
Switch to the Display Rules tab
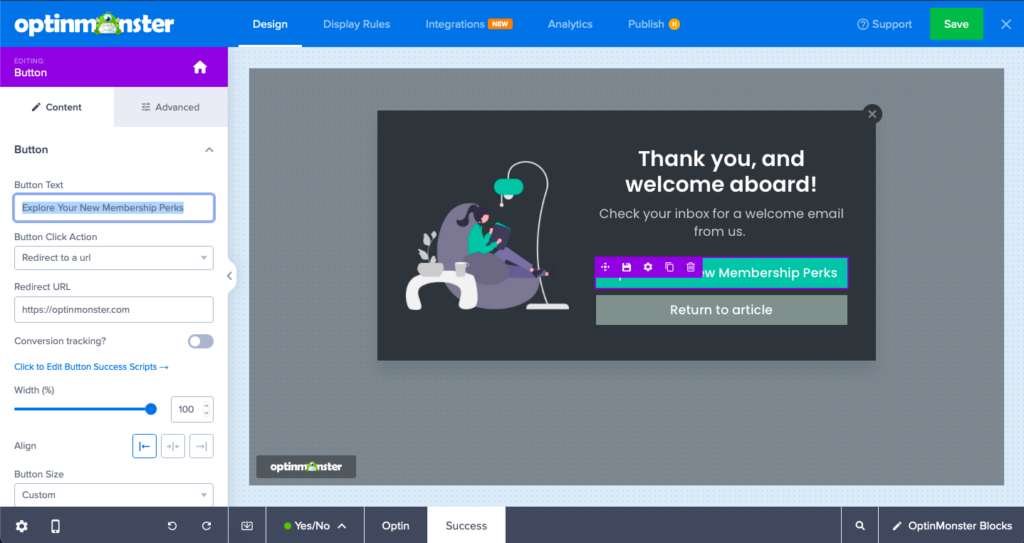click(x=356, y=24)
